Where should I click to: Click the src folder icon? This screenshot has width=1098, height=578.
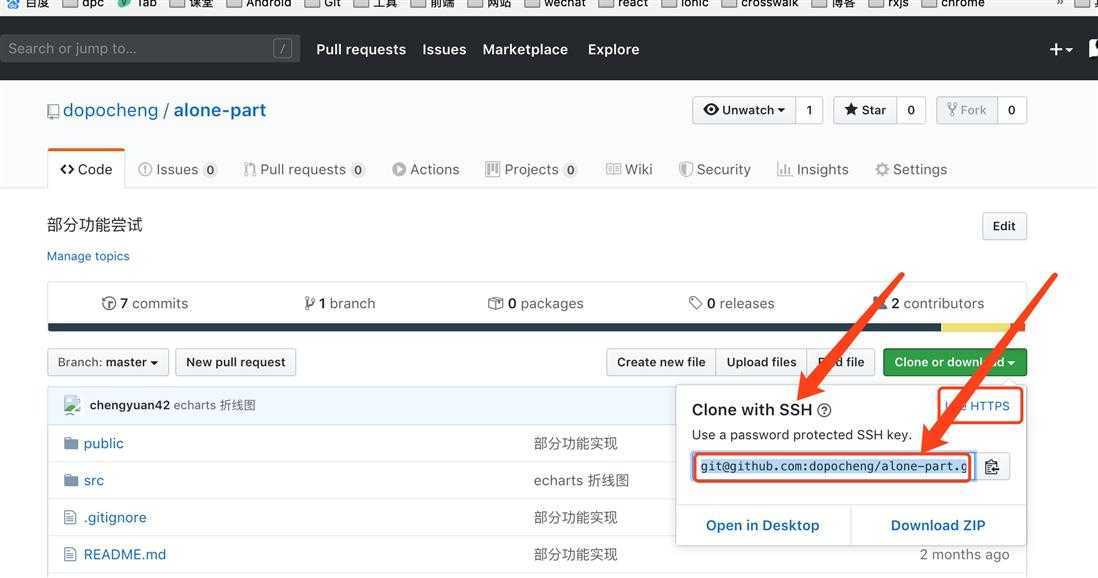click(x=71, y=481)
